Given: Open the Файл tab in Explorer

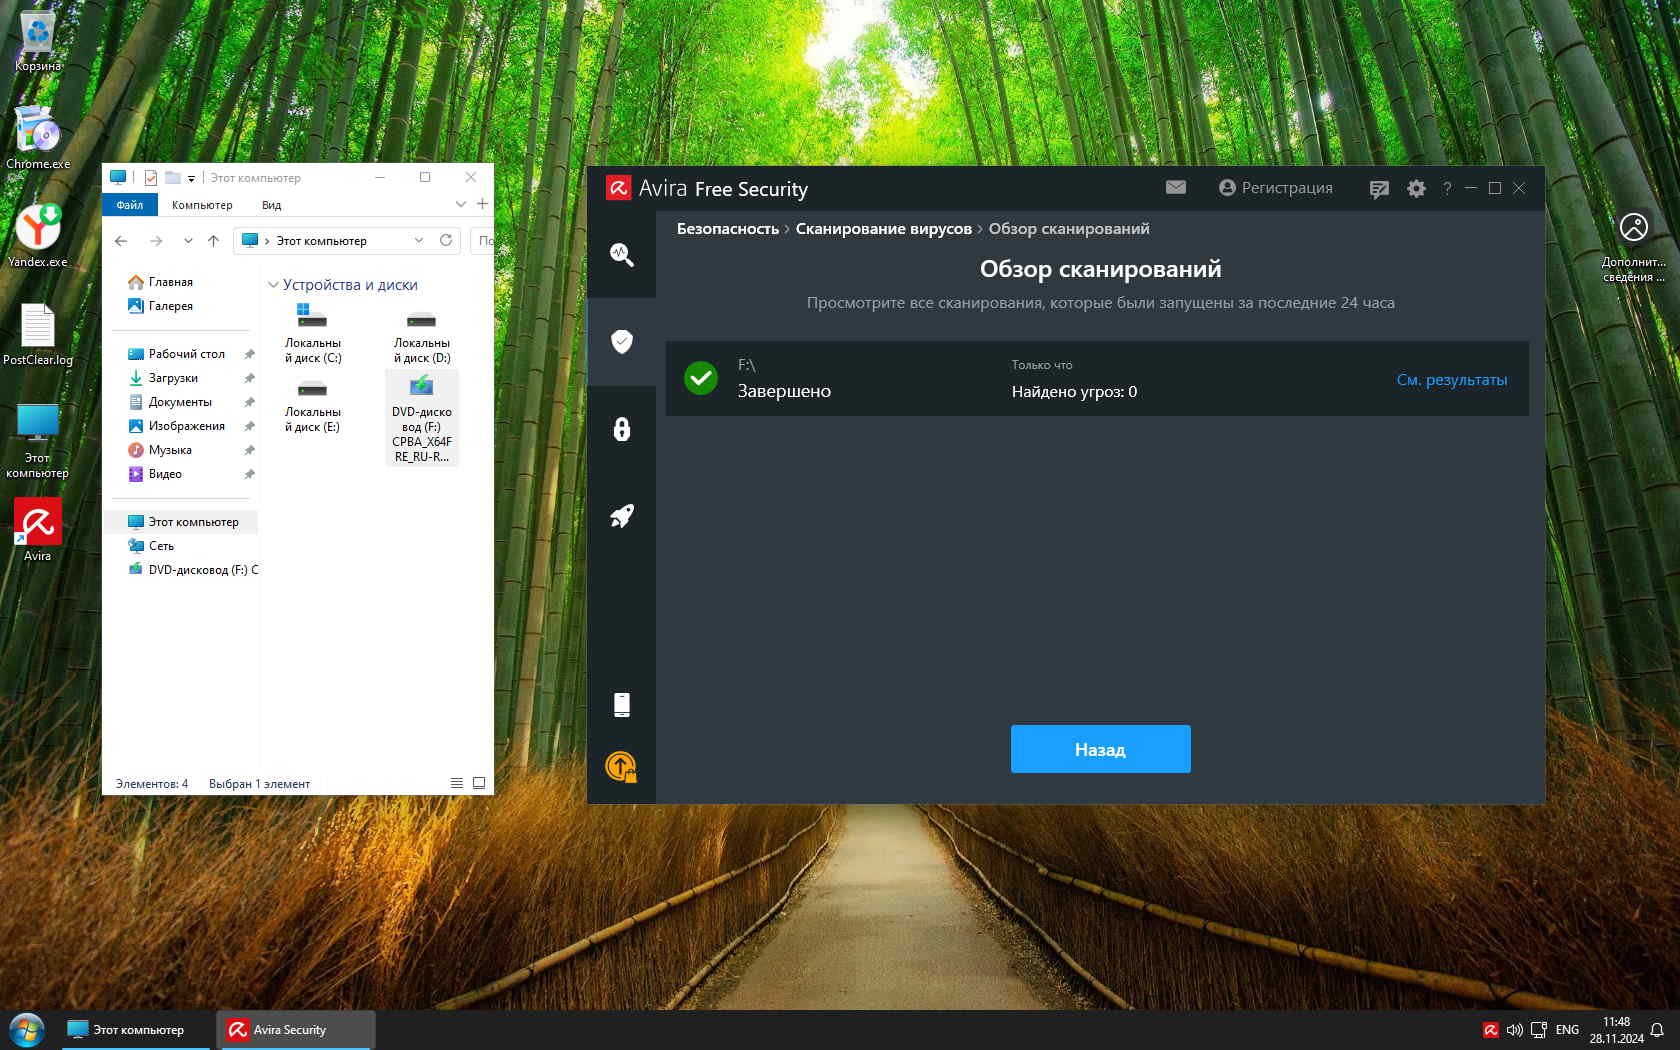Looking at the screenshot, I should click(130, 205).
